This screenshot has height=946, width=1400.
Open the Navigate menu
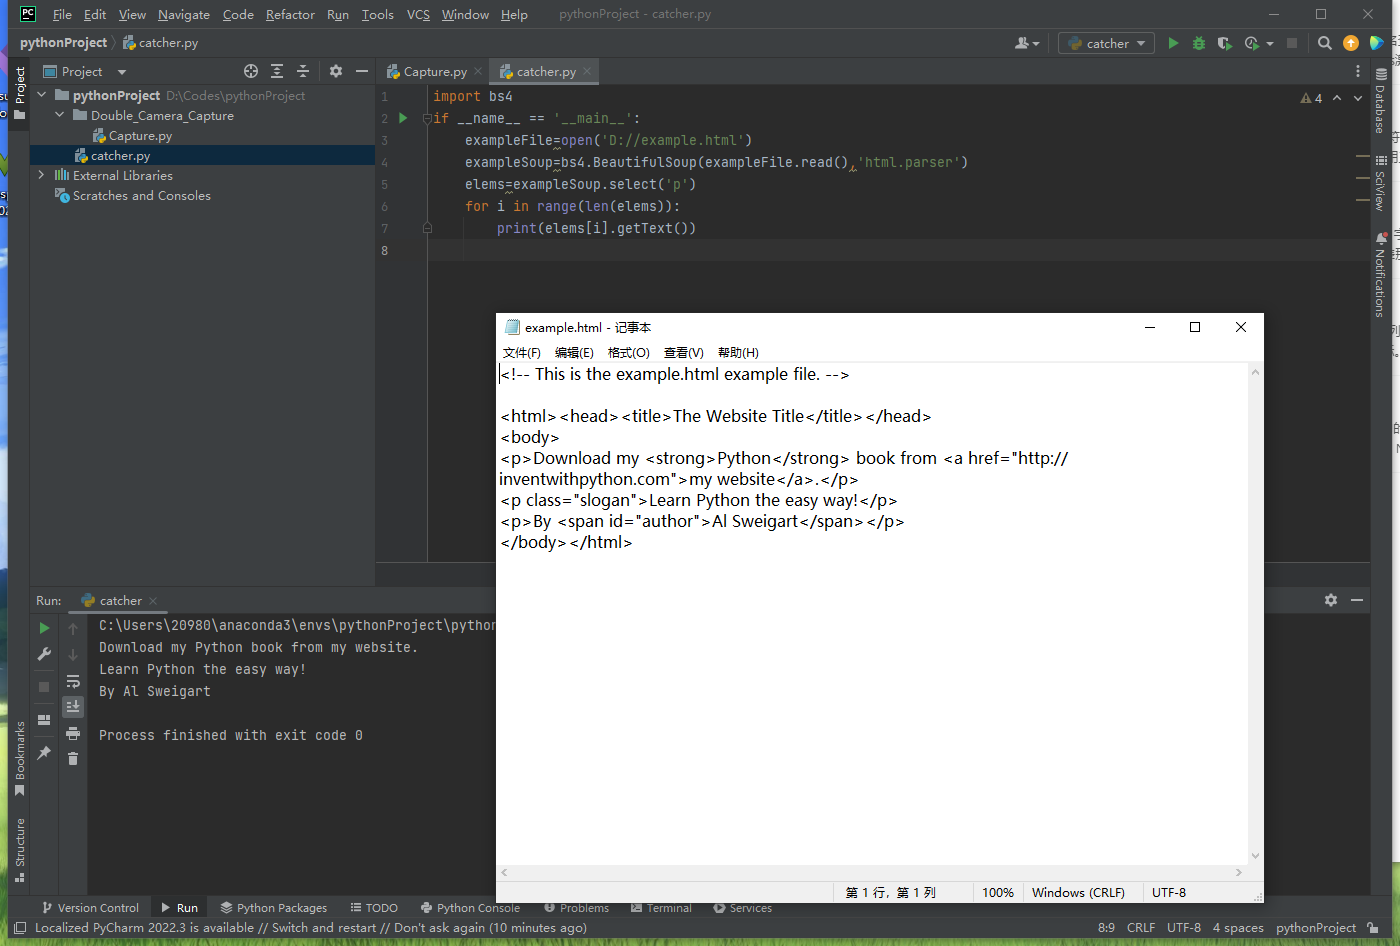coord(183,14)
